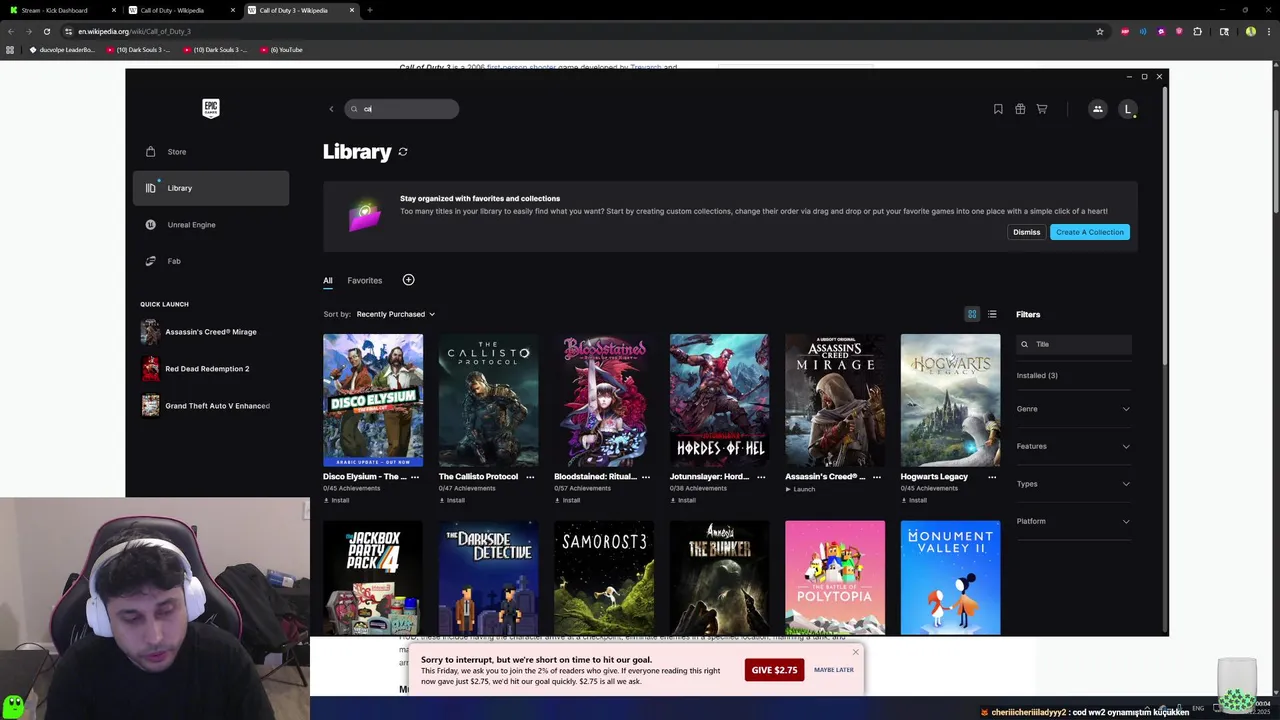Install Hogwarts Legacy

tap(914, 500)
